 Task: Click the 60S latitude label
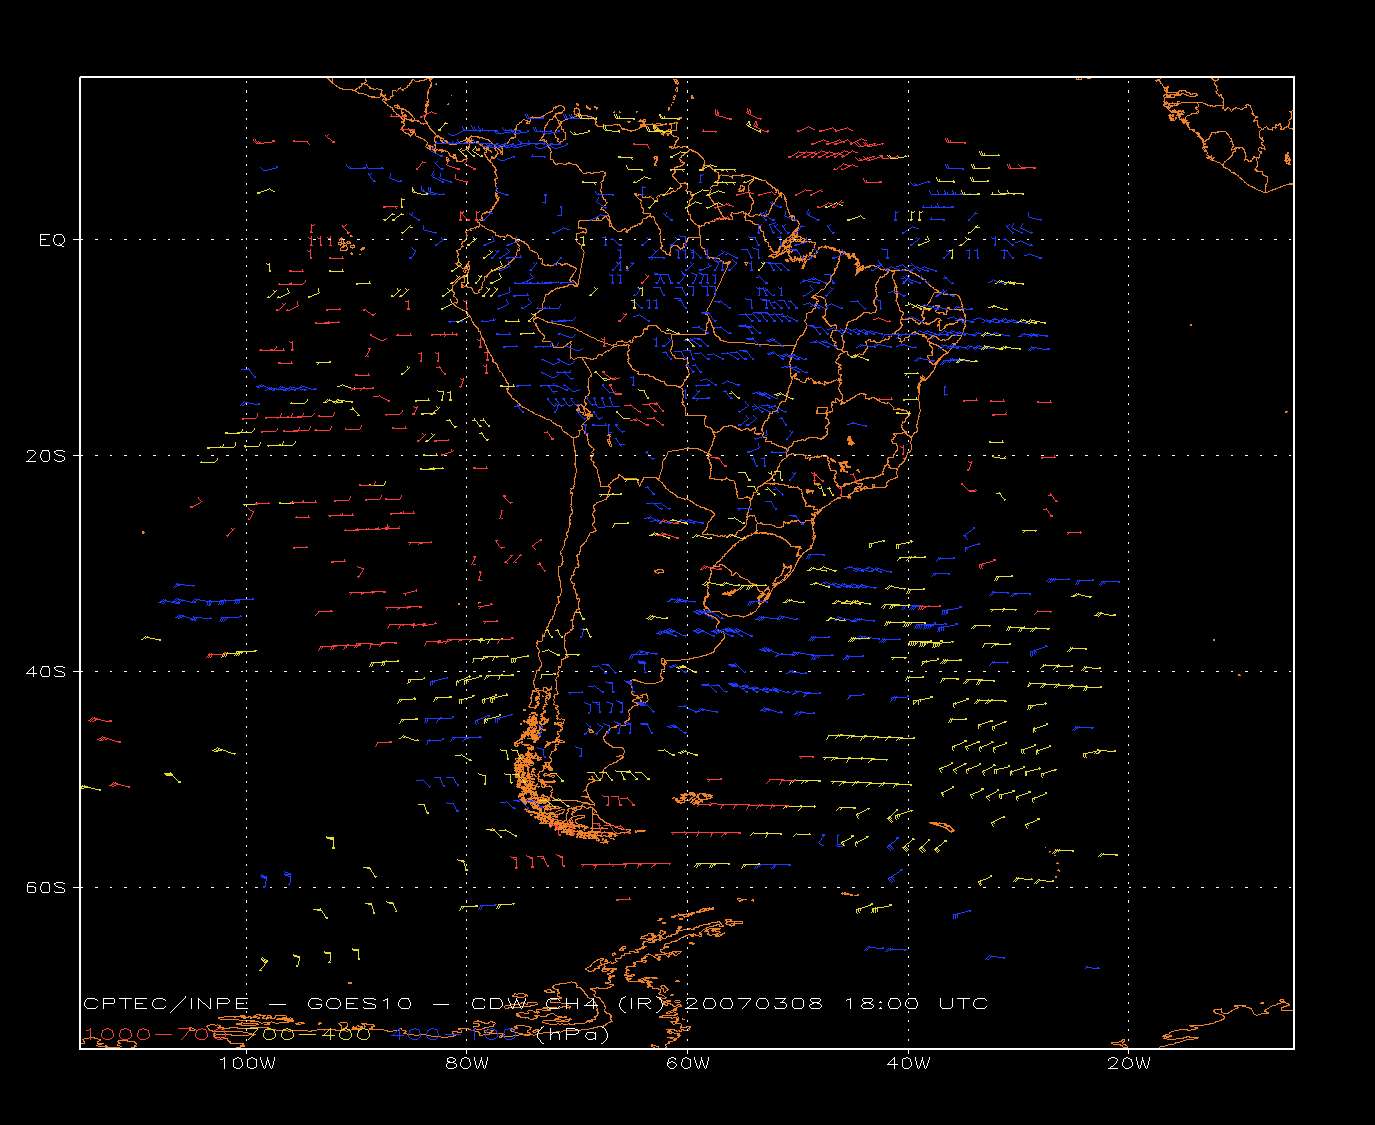(x=45, y=887)
